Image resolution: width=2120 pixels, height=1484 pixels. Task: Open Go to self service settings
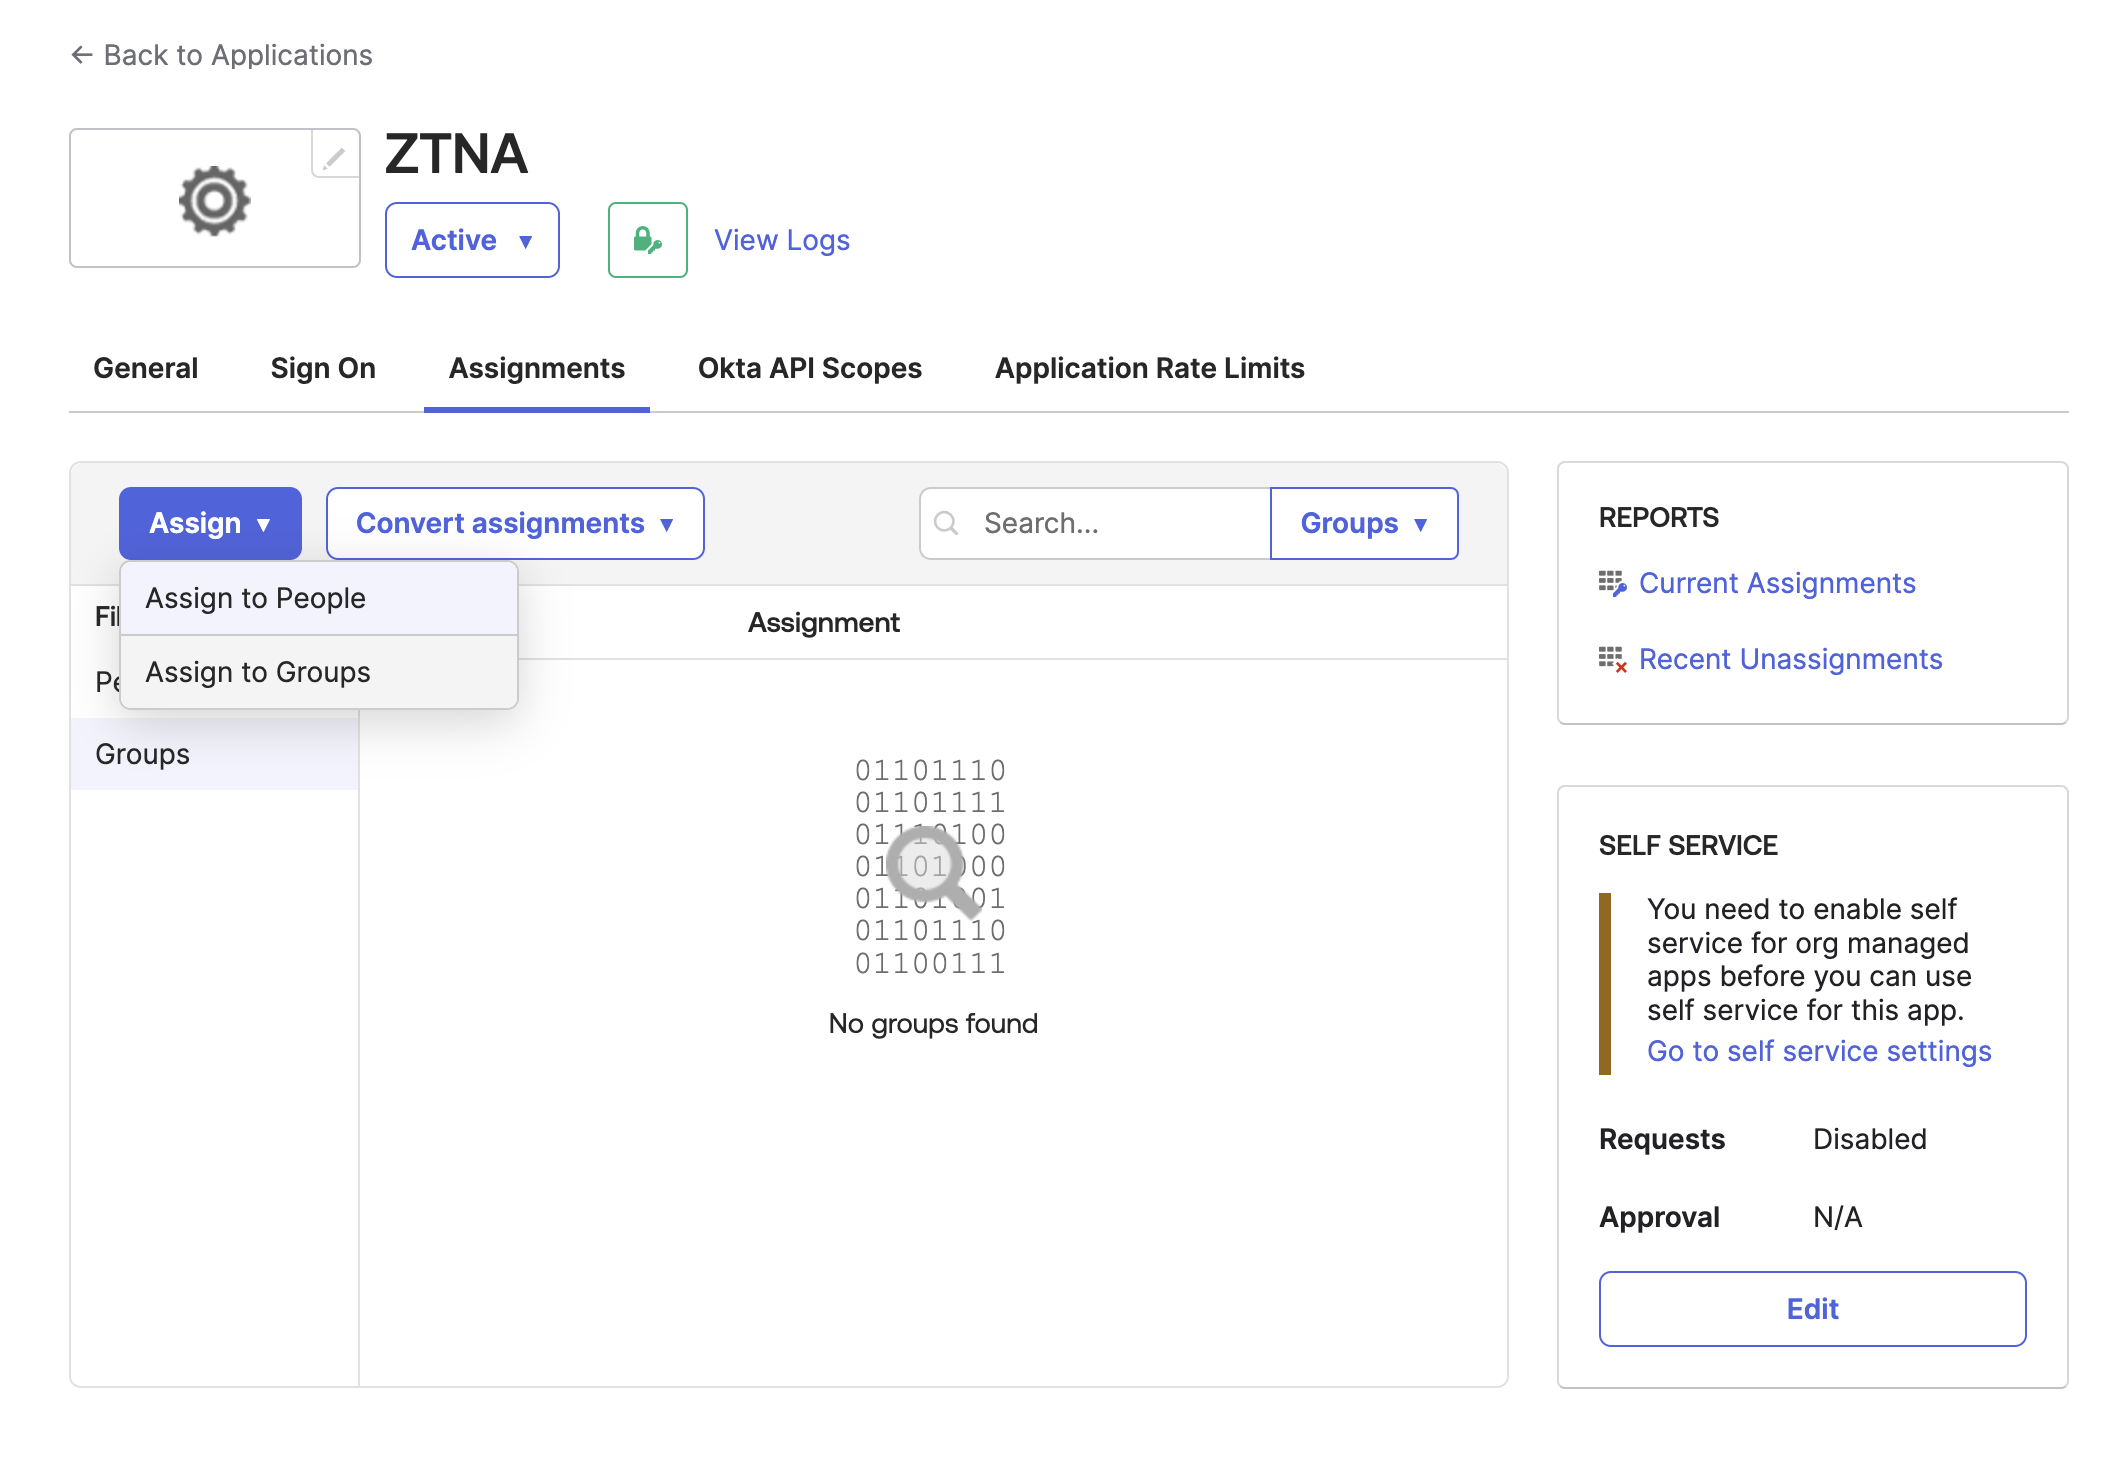1819,1051
